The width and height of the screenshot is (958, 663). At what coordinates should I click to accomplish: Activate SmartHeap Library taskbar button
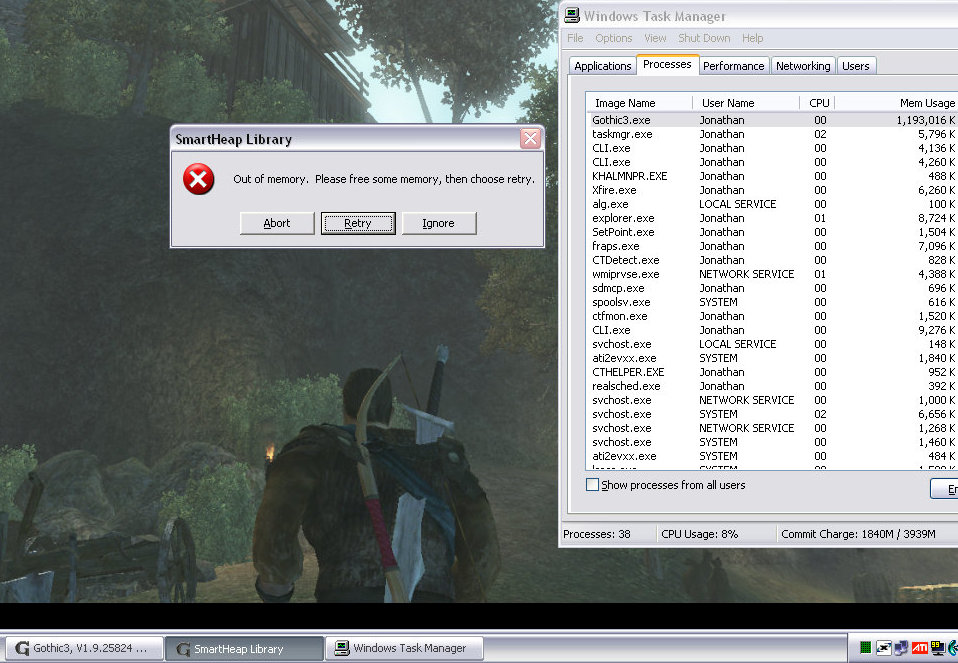coord(244,649)
